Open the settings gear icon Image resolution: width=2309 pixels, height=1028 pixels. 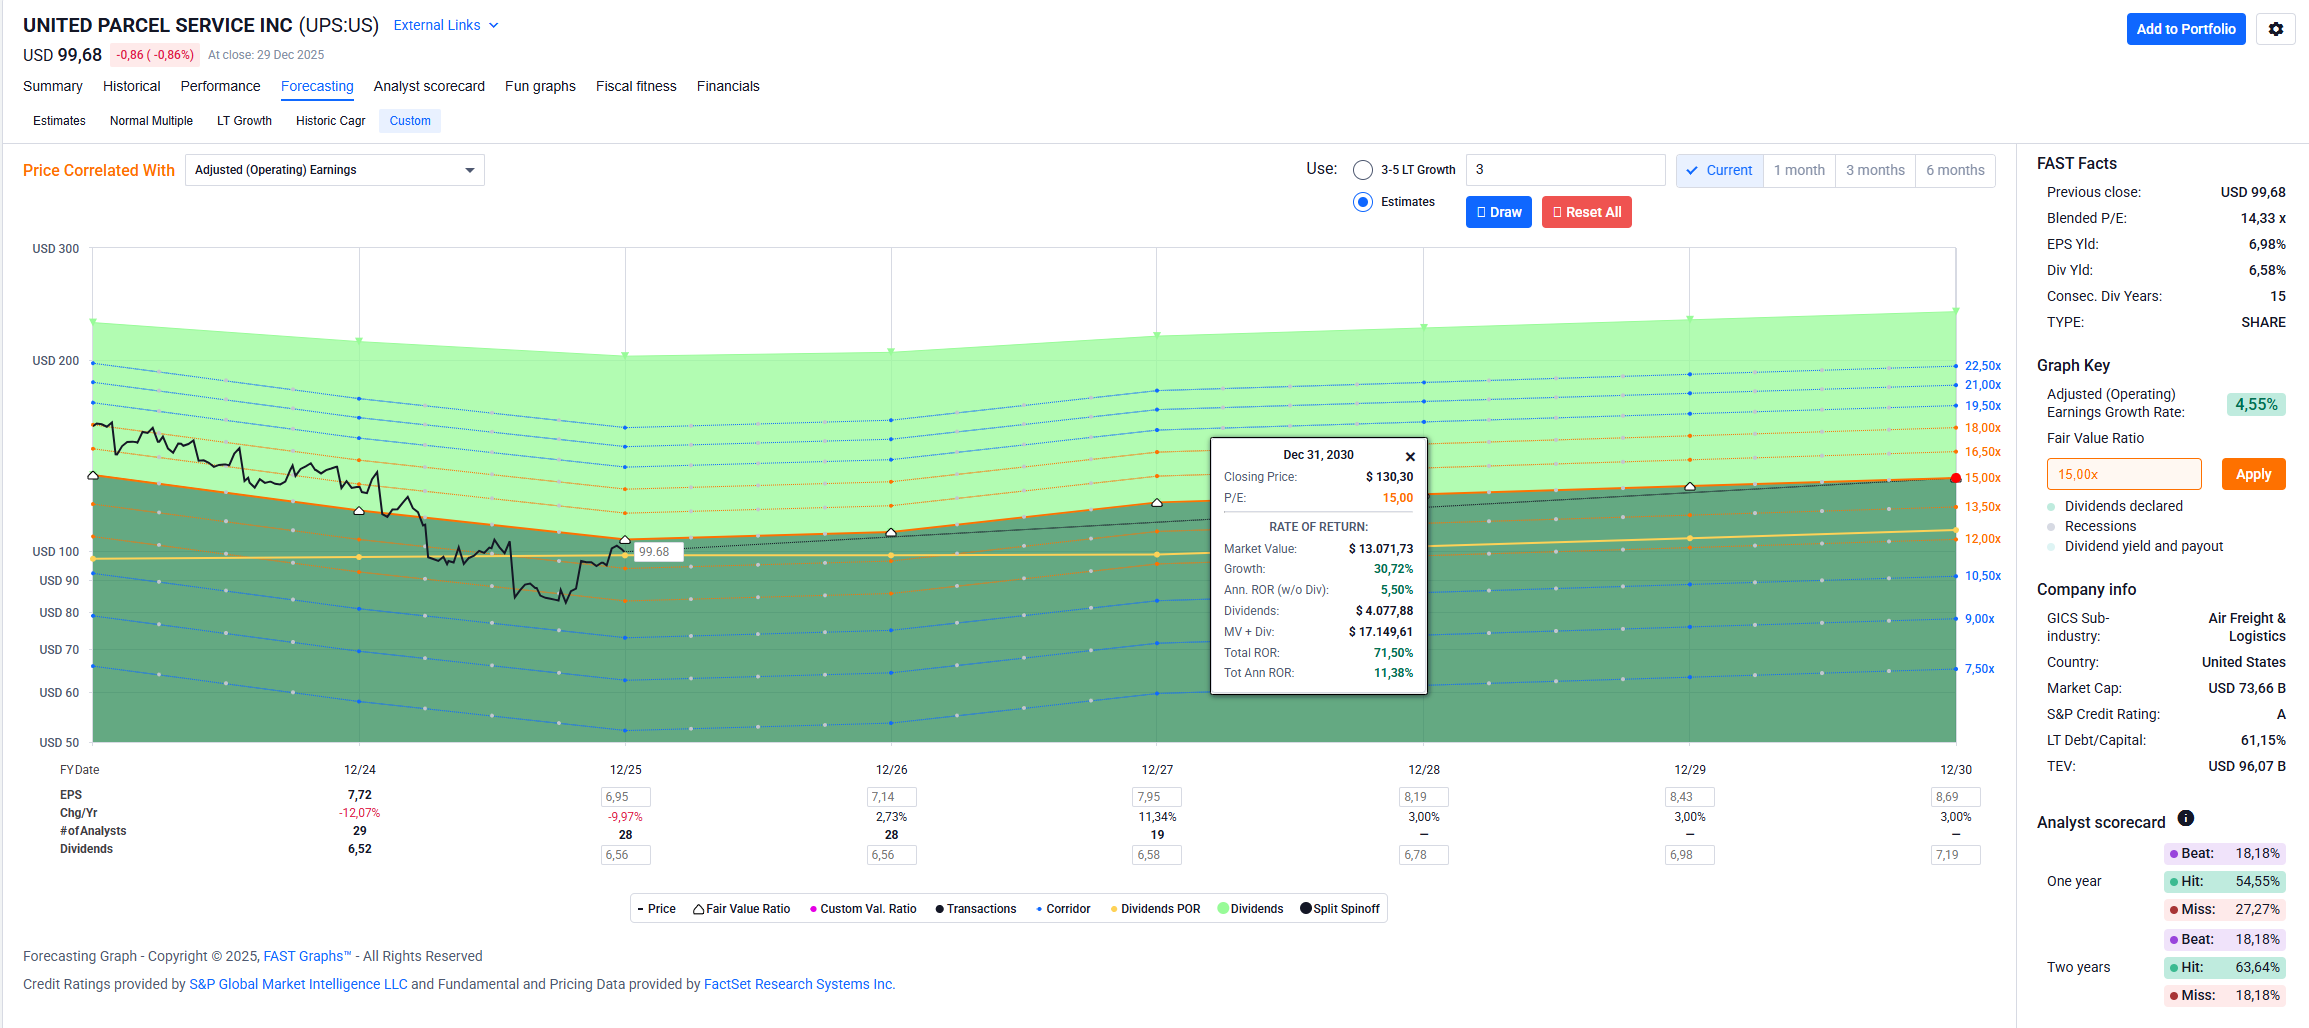2275,29
